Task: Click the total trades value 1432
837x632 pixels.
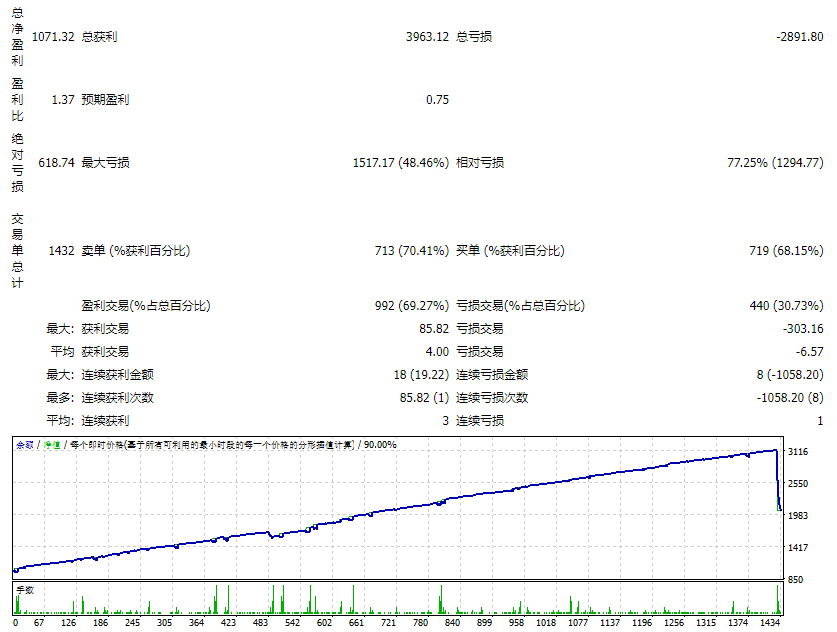Action: [61, 251]
